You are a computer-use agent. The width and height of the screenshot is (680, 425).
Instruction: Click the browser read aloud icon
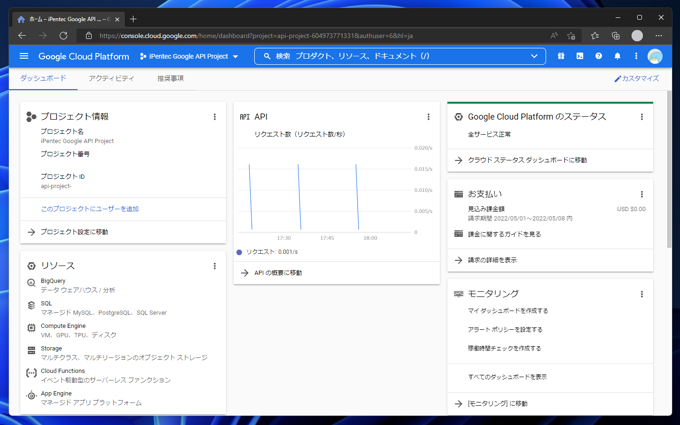pos(554,36)
